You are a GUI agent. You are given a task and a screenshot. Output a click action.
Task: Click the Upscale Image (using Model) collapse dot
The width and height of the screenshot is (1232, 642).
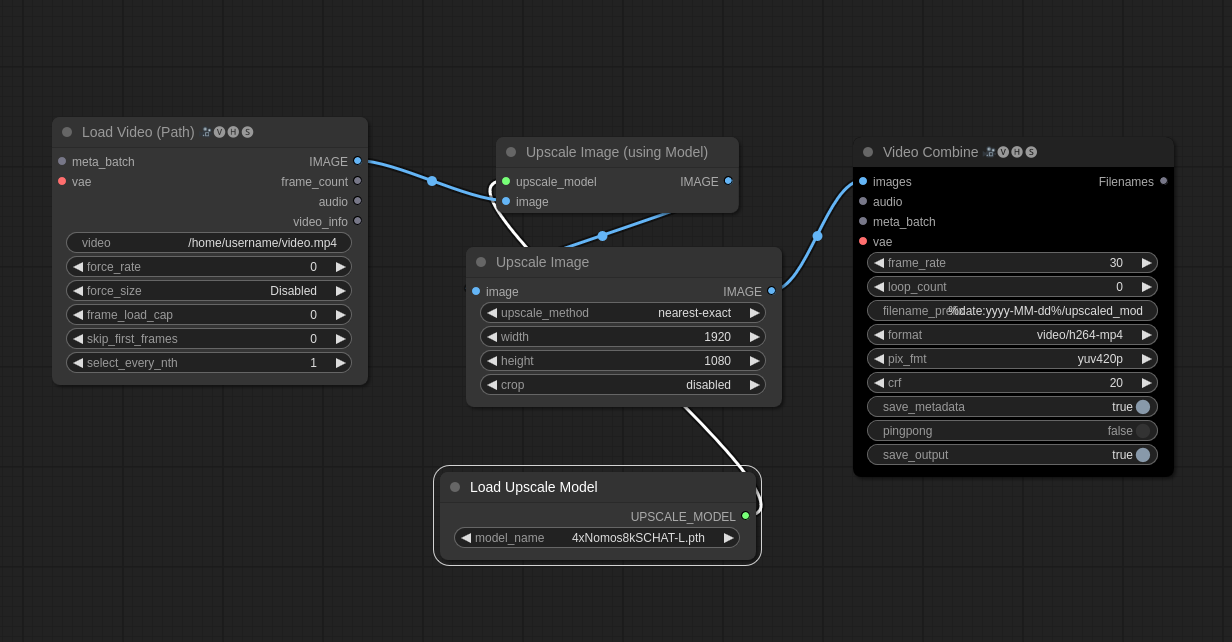pyautogui.click(x=511, y=152)
